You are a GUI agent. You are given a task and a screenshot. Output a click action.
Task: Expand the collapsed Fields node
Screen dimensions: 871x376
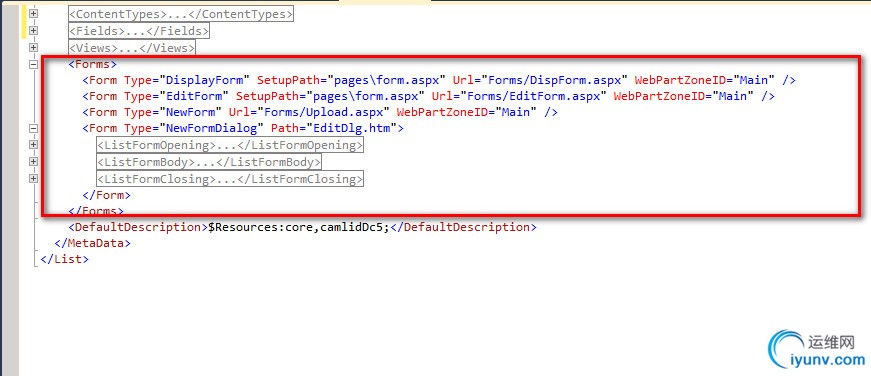(x=33, y=31)
